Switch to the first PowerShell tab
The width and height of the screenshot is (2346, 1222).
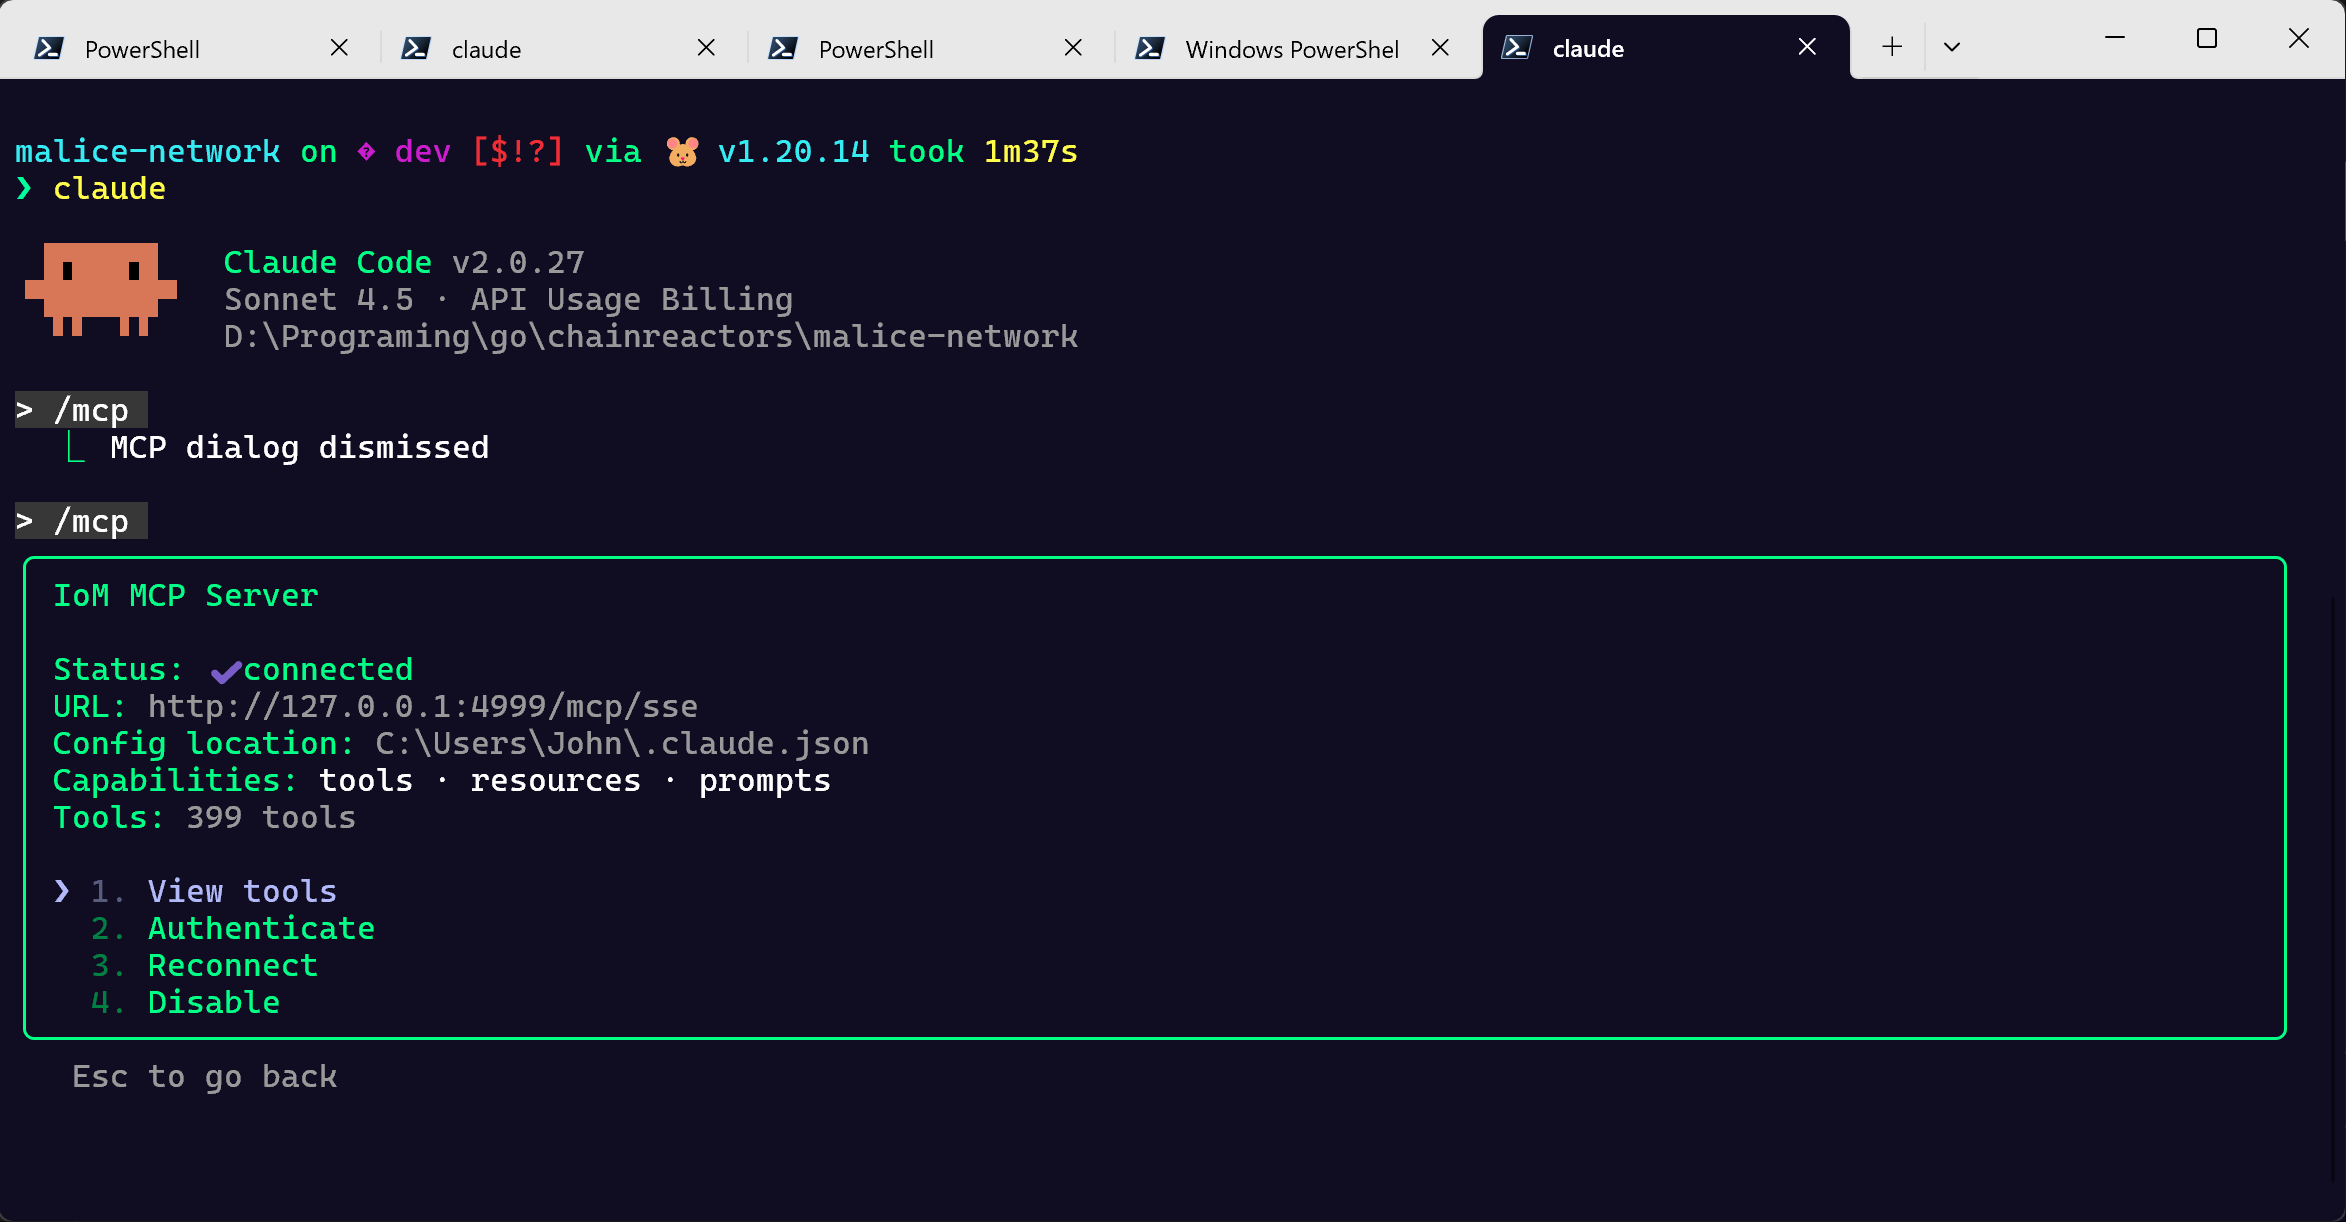tap(142, 49)
